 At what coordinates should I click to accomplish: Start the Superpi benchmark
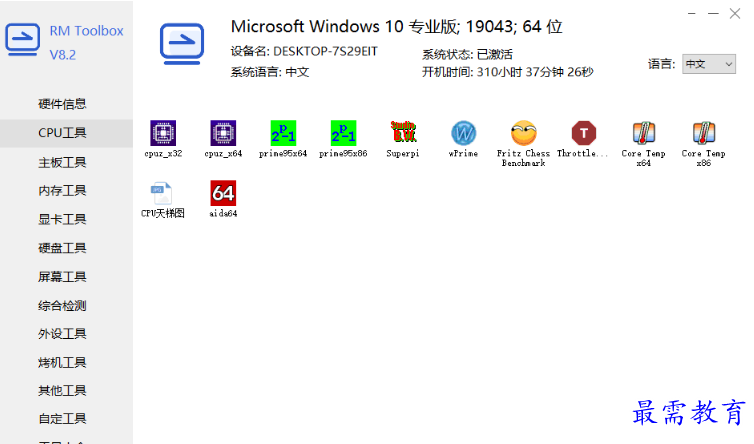click(x=403, y=139)
